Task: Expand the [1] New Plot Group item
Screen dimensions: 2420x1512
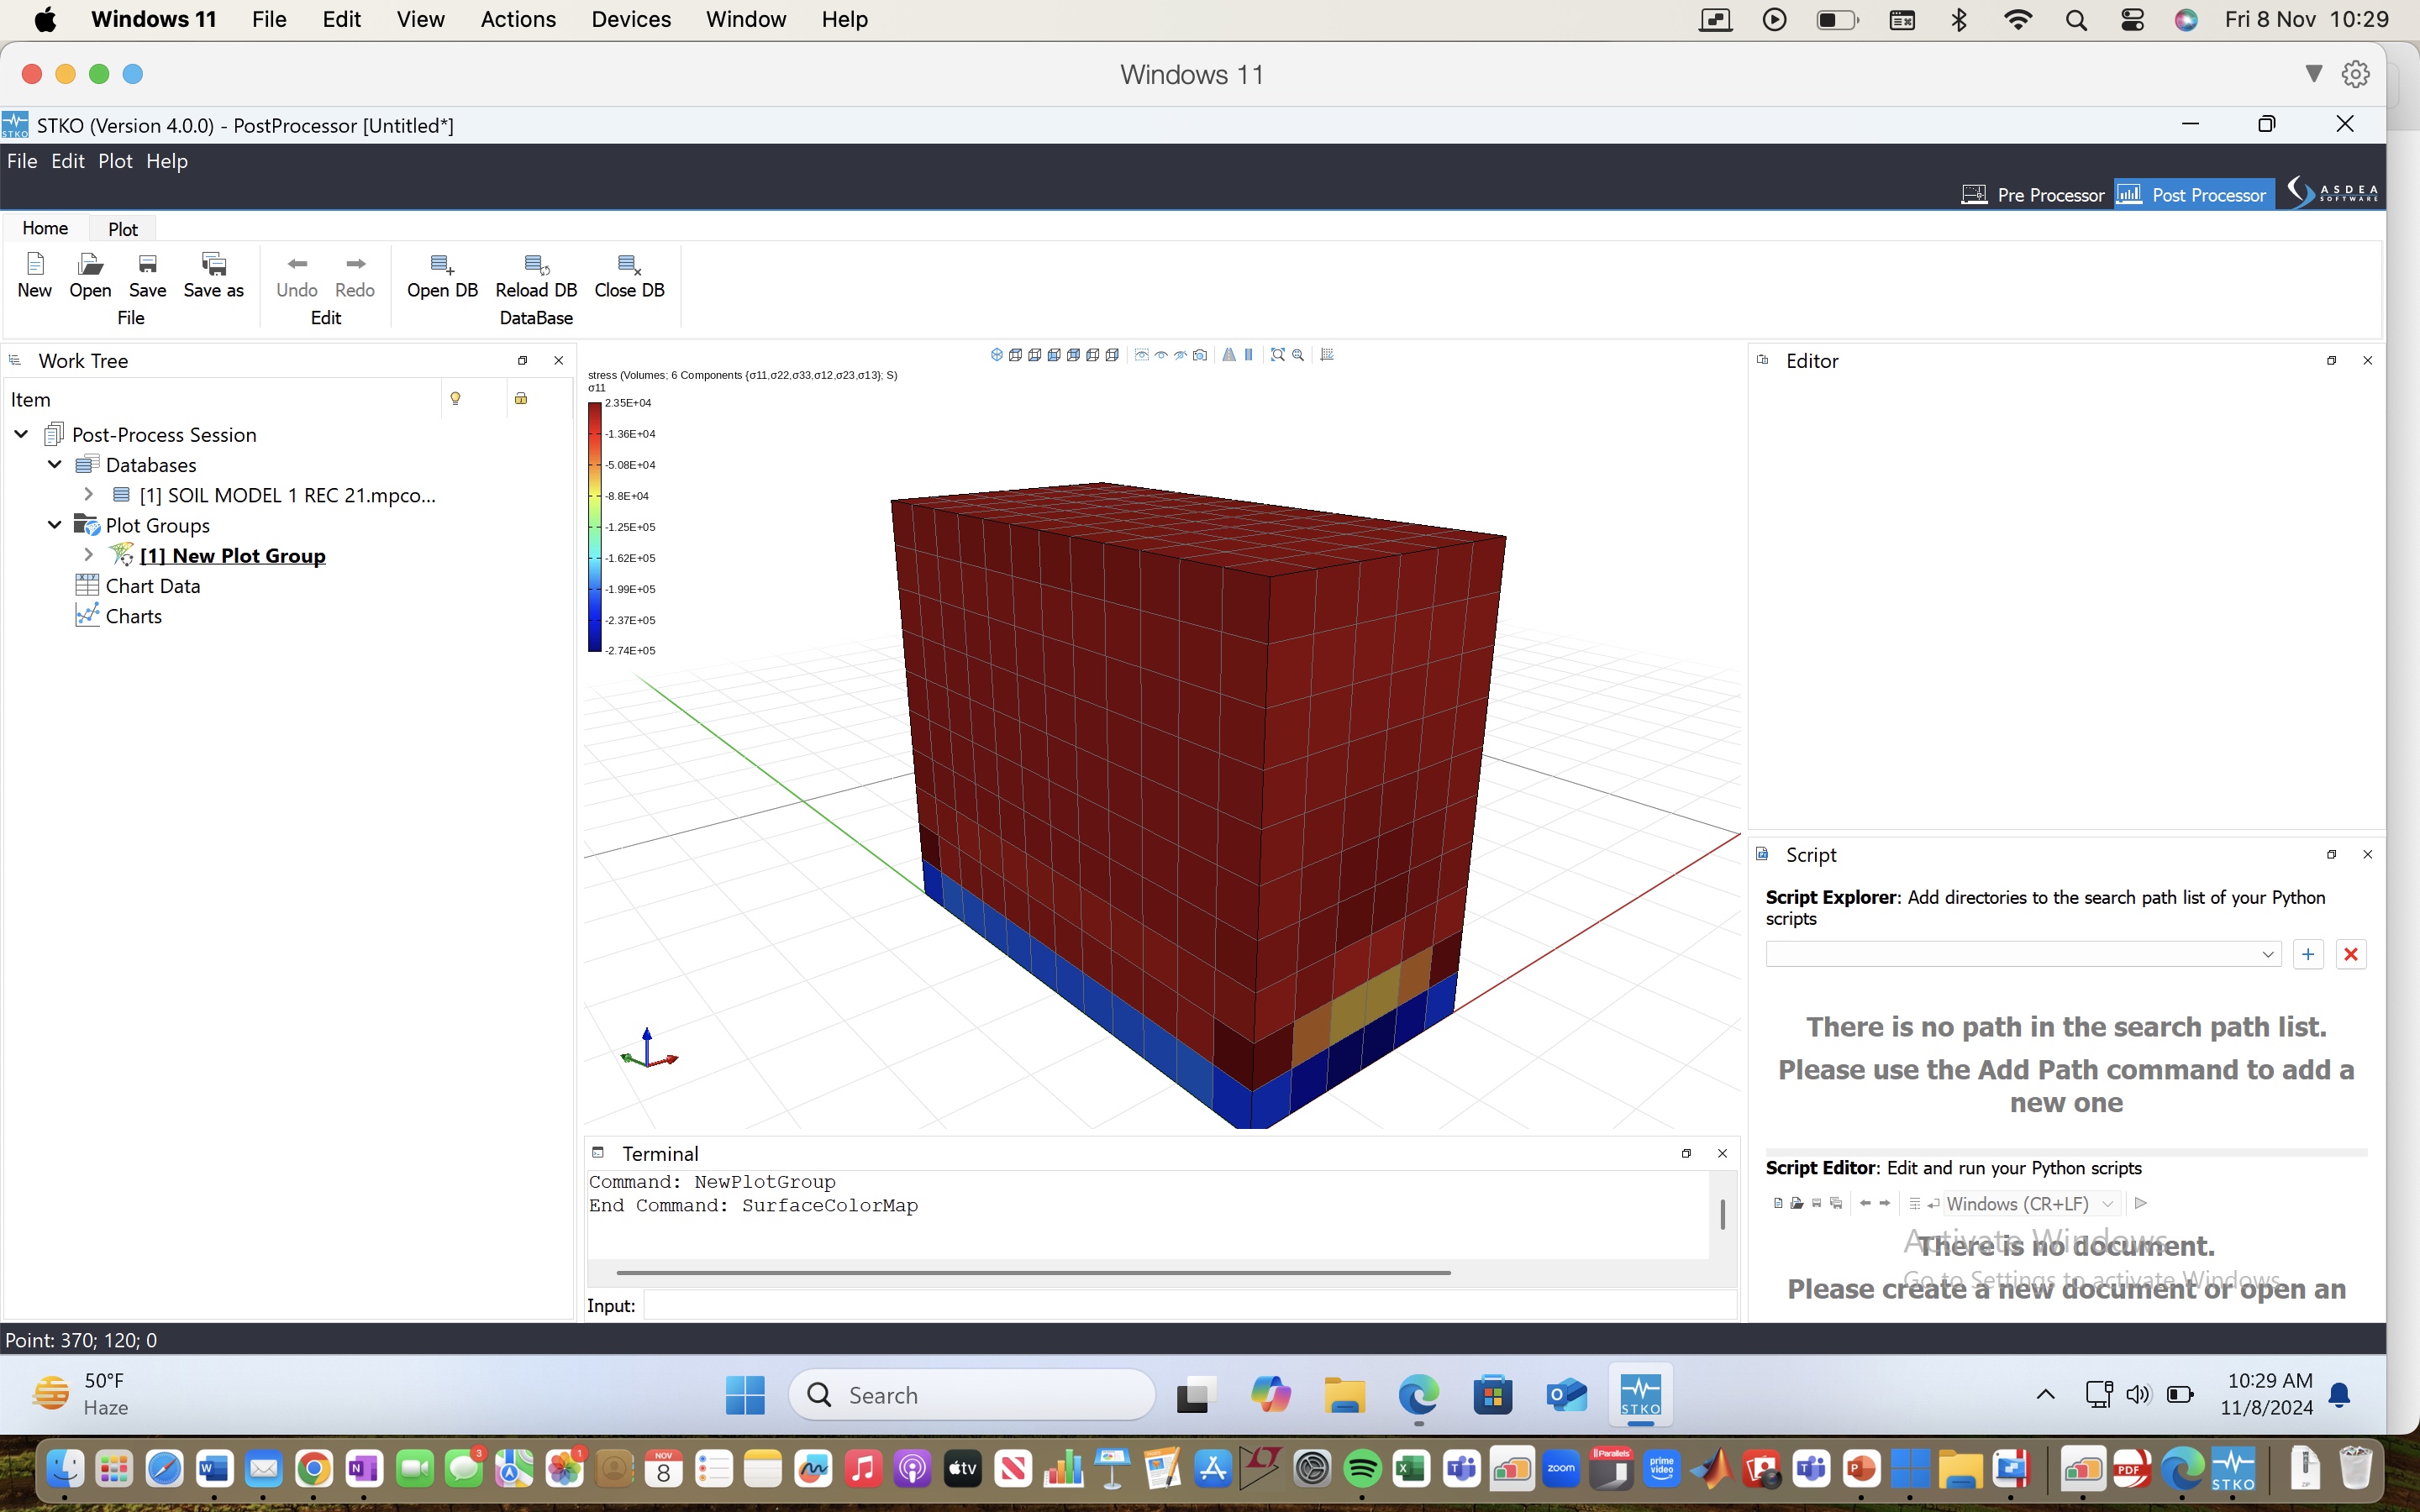Action: click(88, 555)
